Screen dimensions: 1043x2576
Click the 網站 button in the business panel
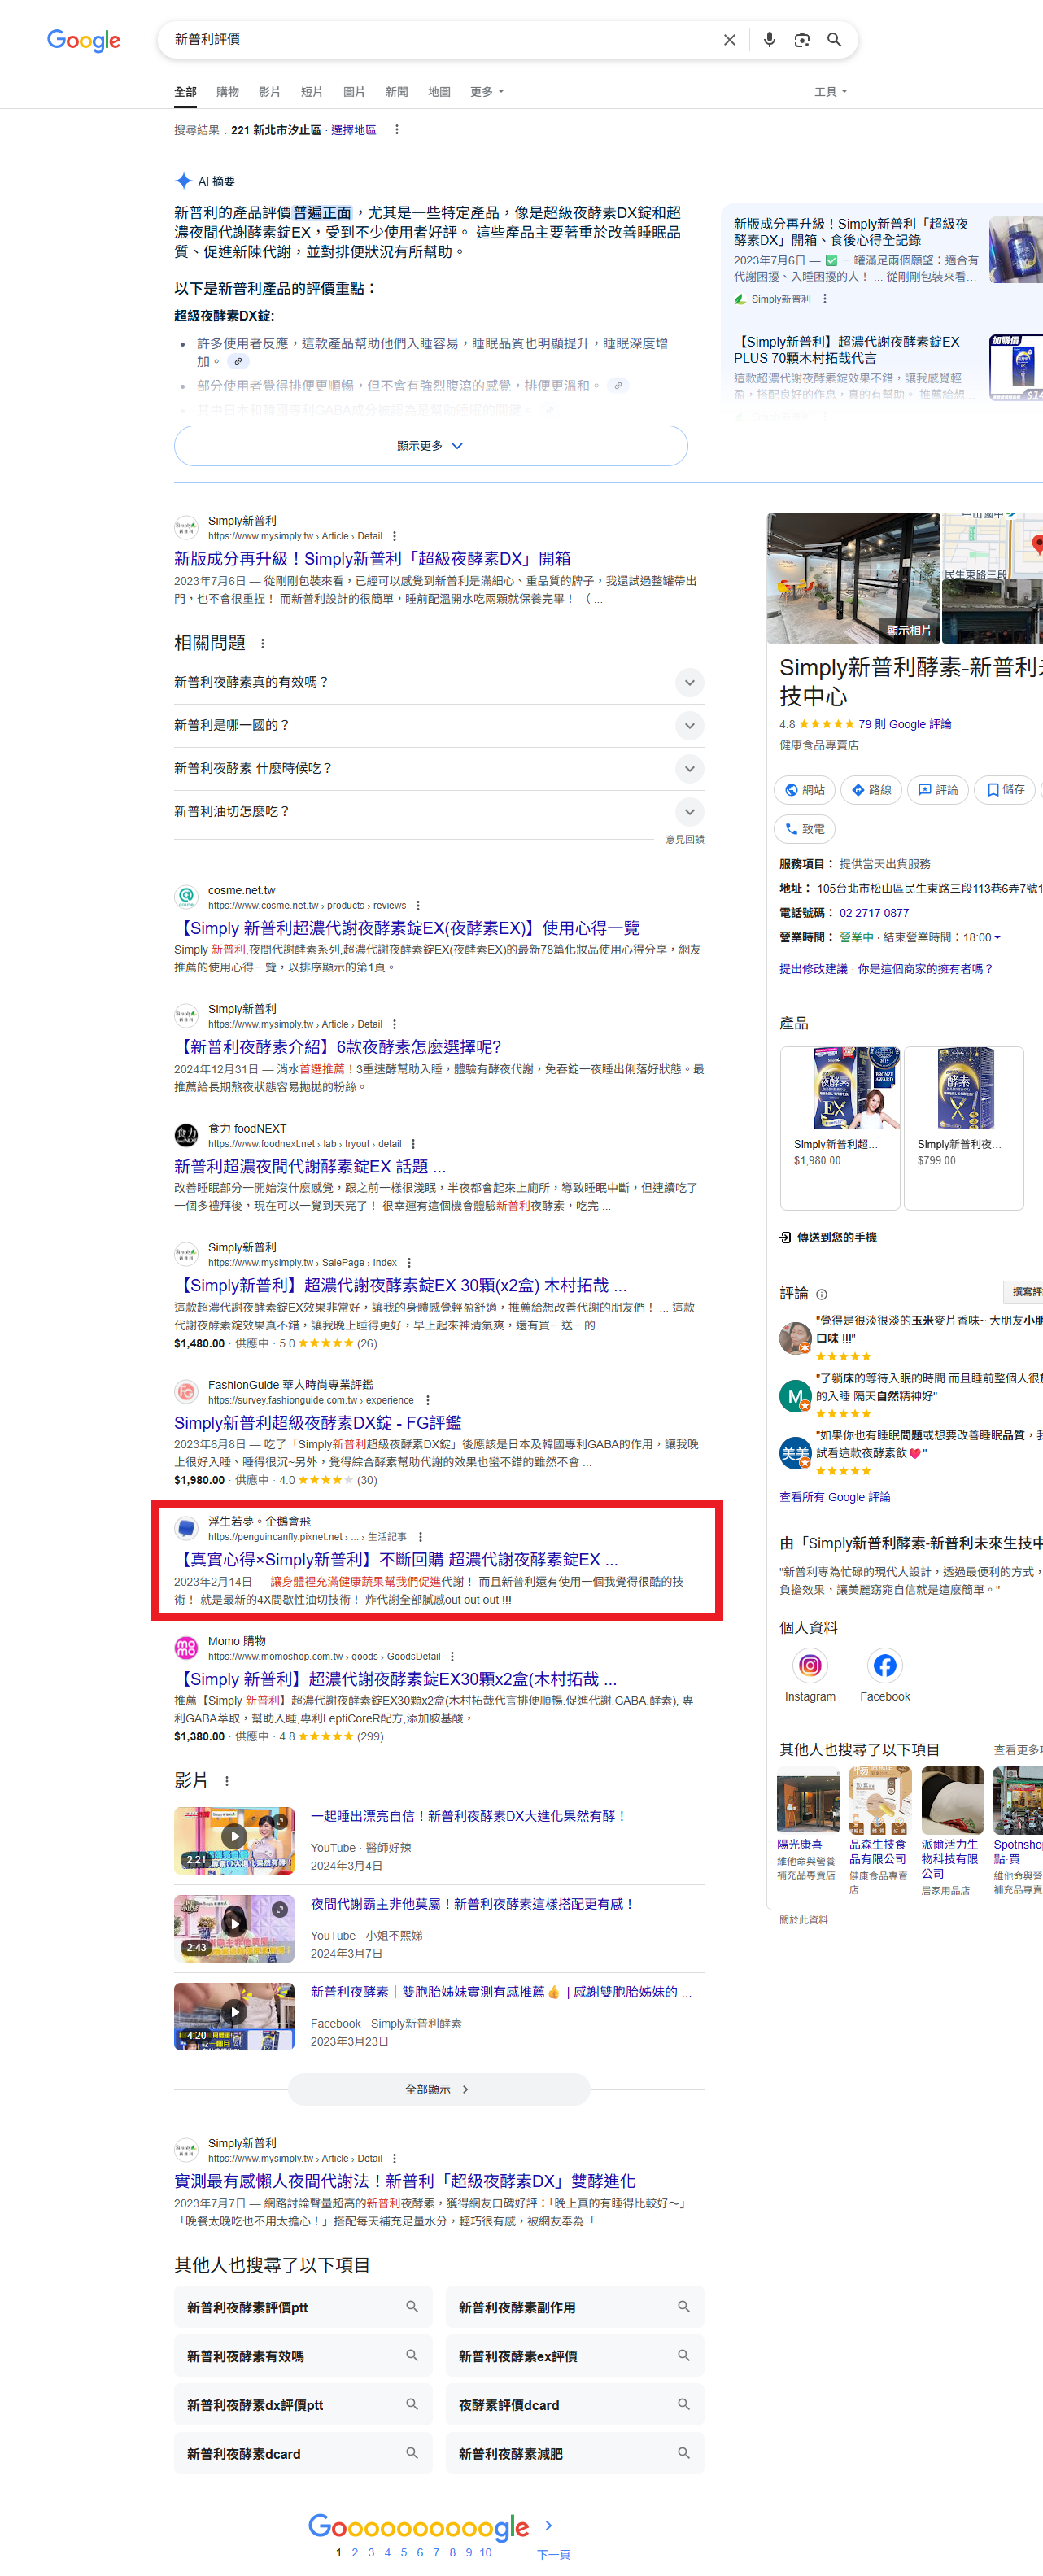click(805, 790)
